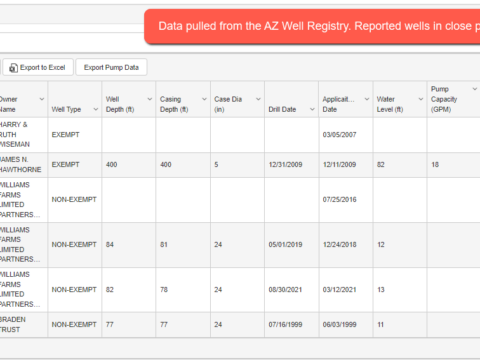
Task: Click the Export Pump Data button
Action: click(x=111, y=67)
